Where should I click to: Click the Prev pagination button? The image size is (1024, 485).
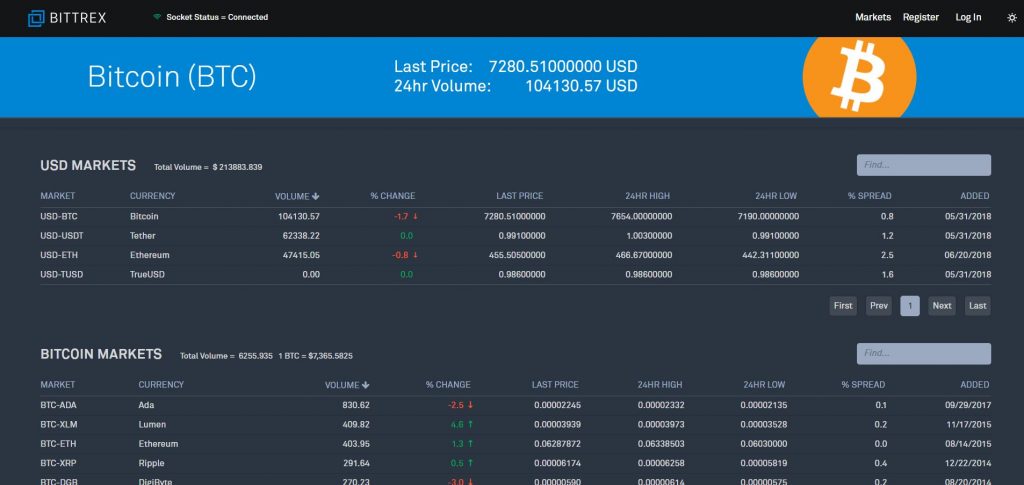(879, 305)
